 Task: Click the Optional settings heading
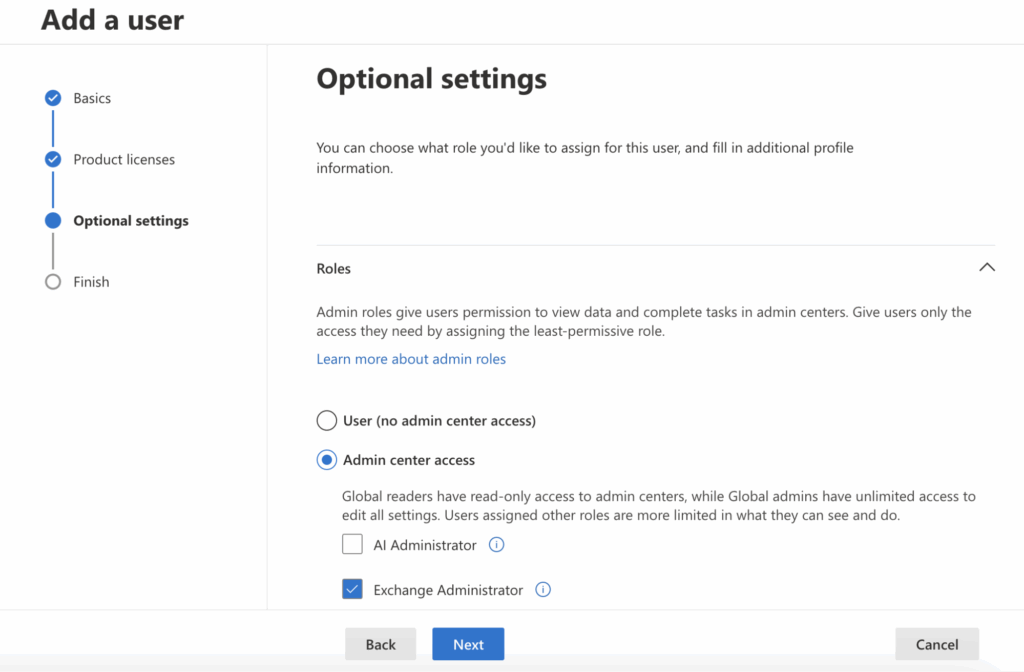(431, 78)
